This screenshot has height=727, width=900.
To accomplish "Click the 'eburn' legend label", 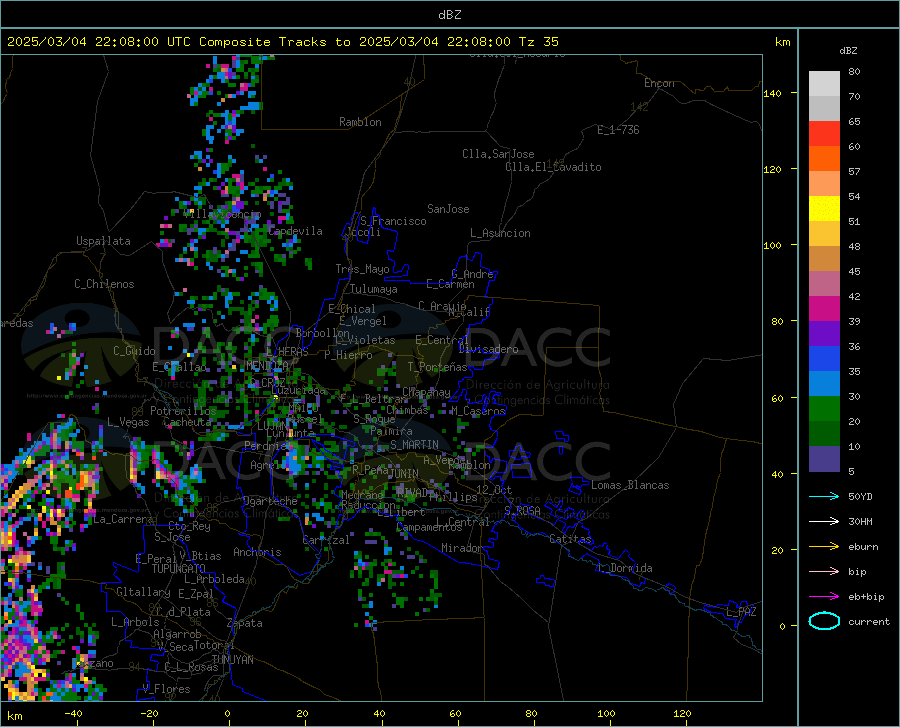I will 863,547.
